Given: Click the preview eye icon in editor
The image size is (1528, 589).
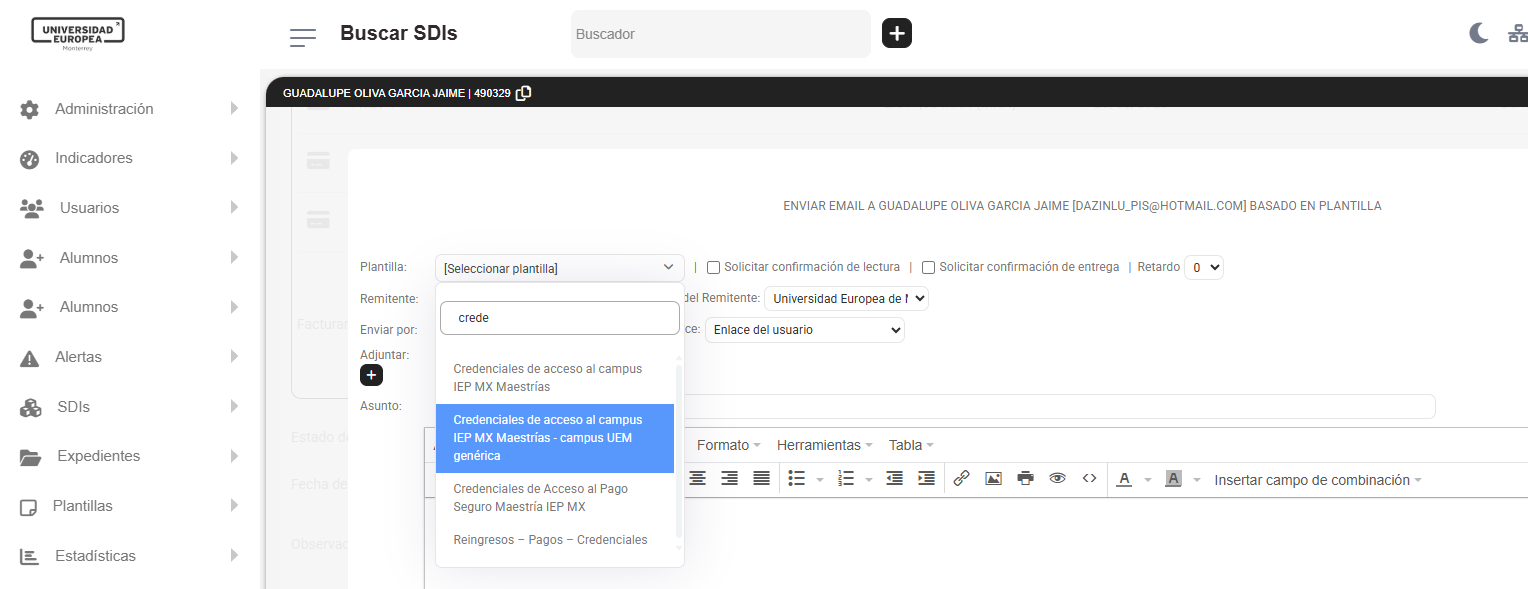Looking at the screenshot, I should point(1057,479).
